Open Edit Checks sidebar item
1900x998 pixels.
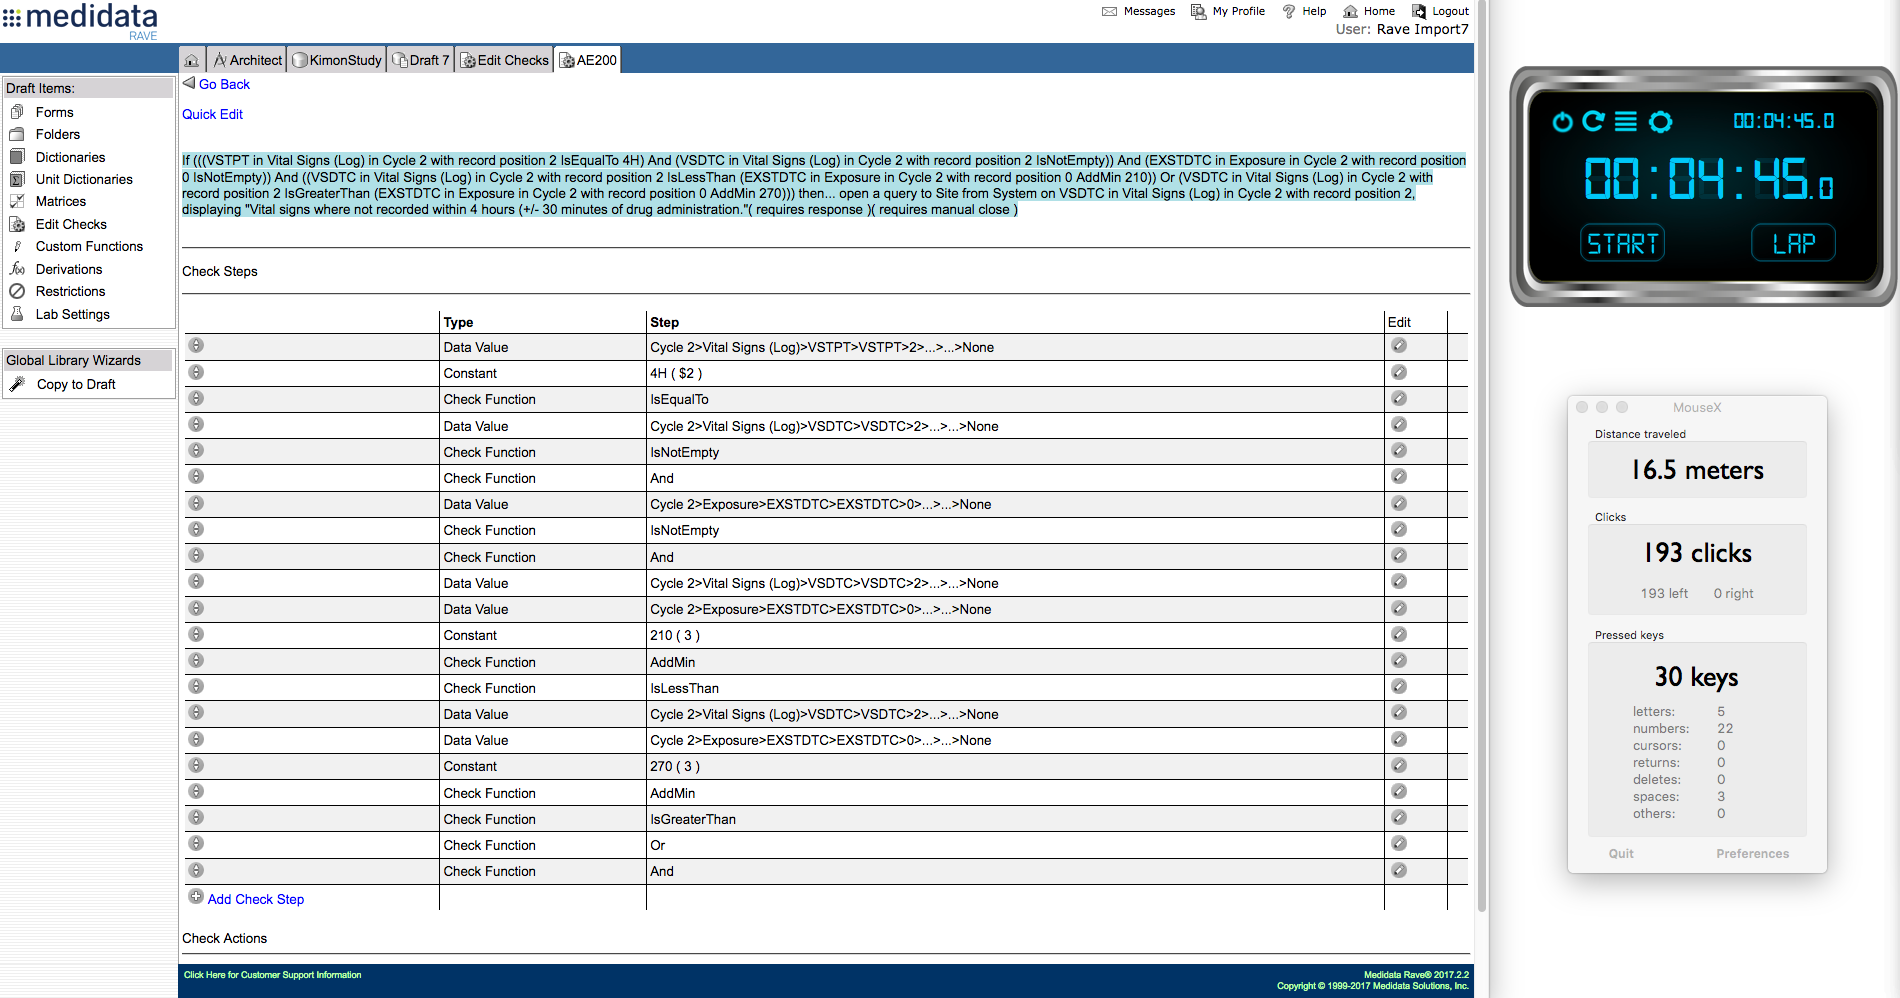tap(71, 224)
